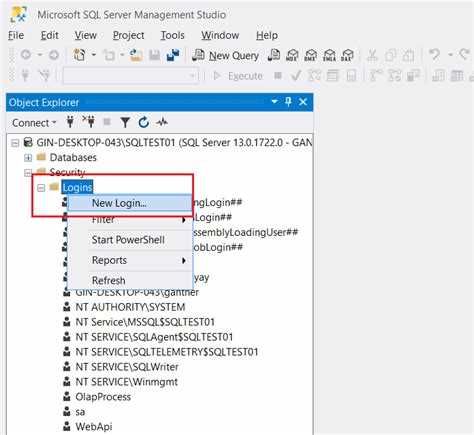Click the Paste toolbar icon
Viewport: 474px width, 435px height.
point(408,55)
